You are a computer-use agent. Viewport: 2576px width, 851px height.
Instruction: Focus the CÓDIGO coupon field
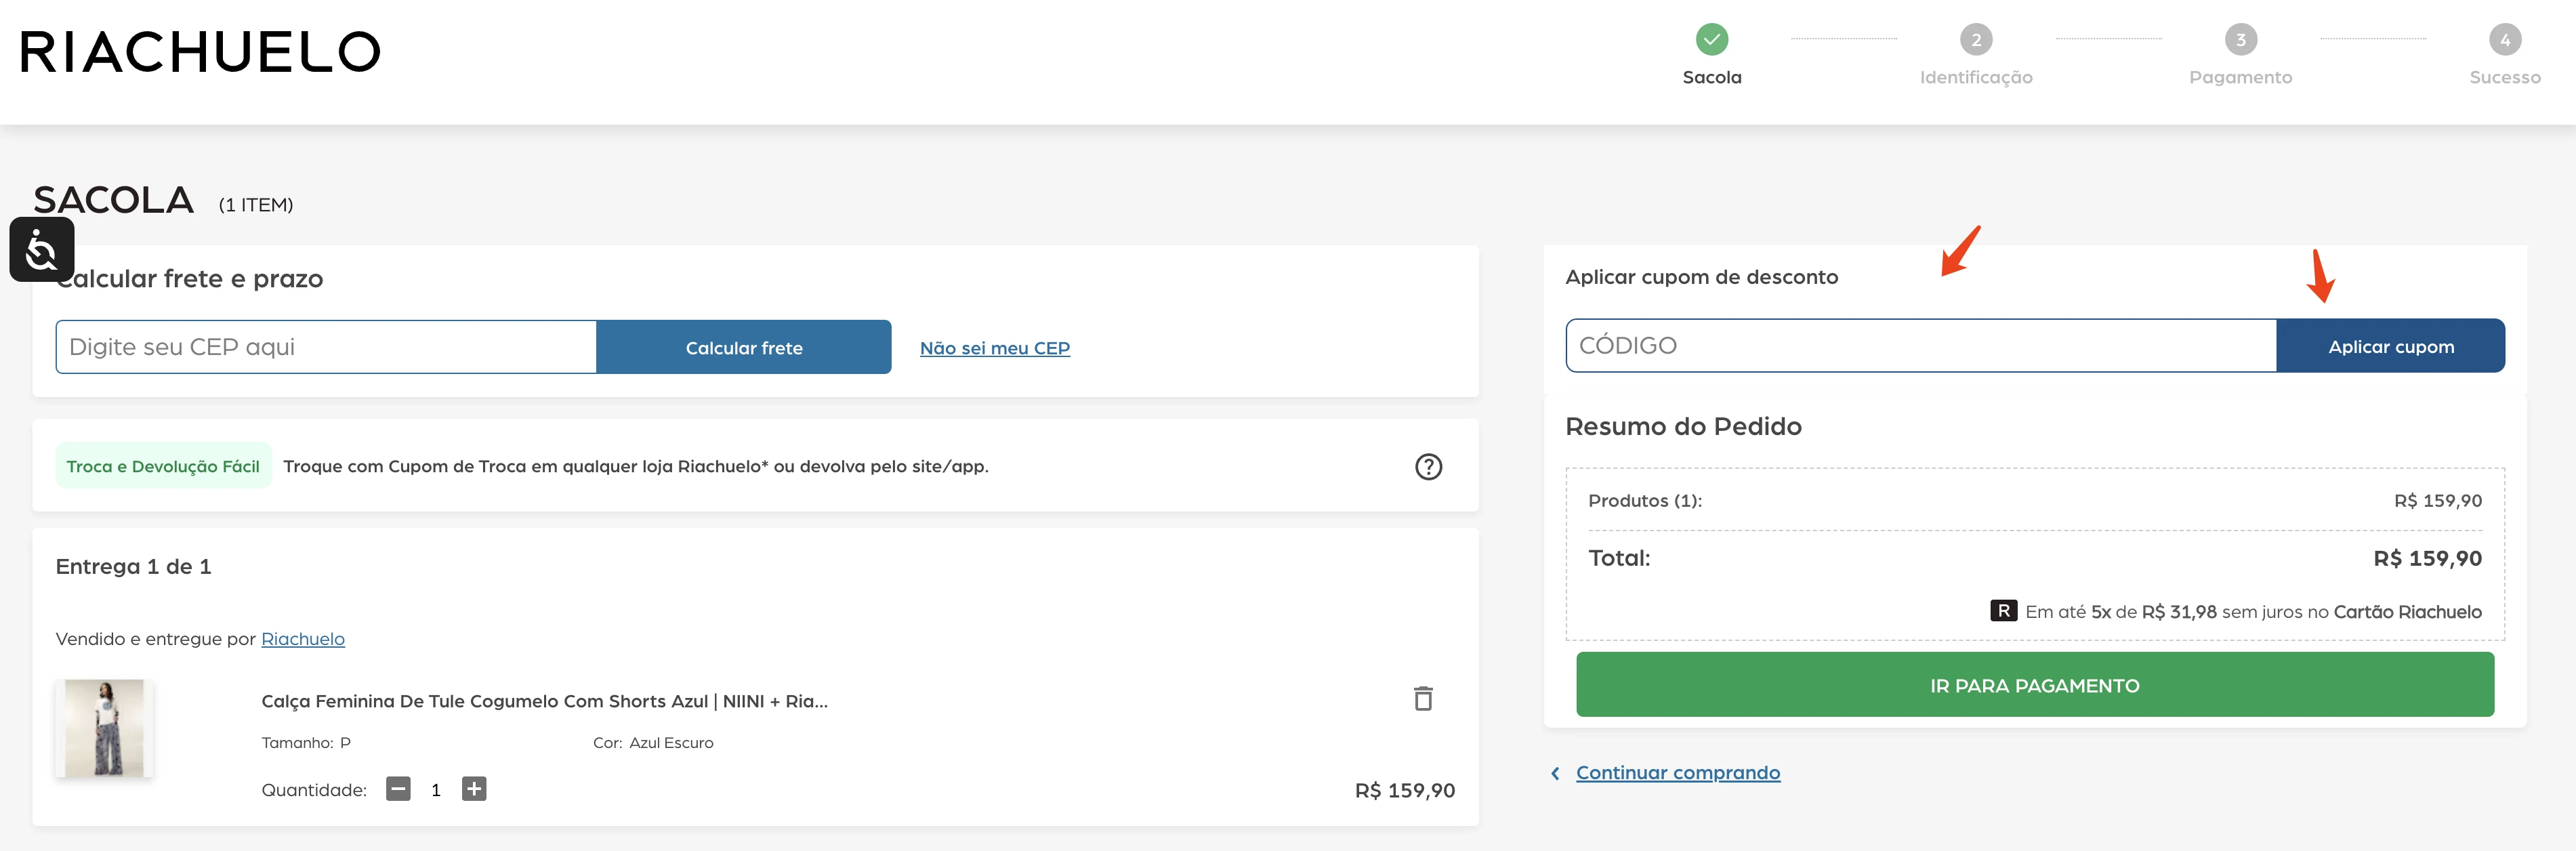pyautogui.click(x=1921, y=346)
